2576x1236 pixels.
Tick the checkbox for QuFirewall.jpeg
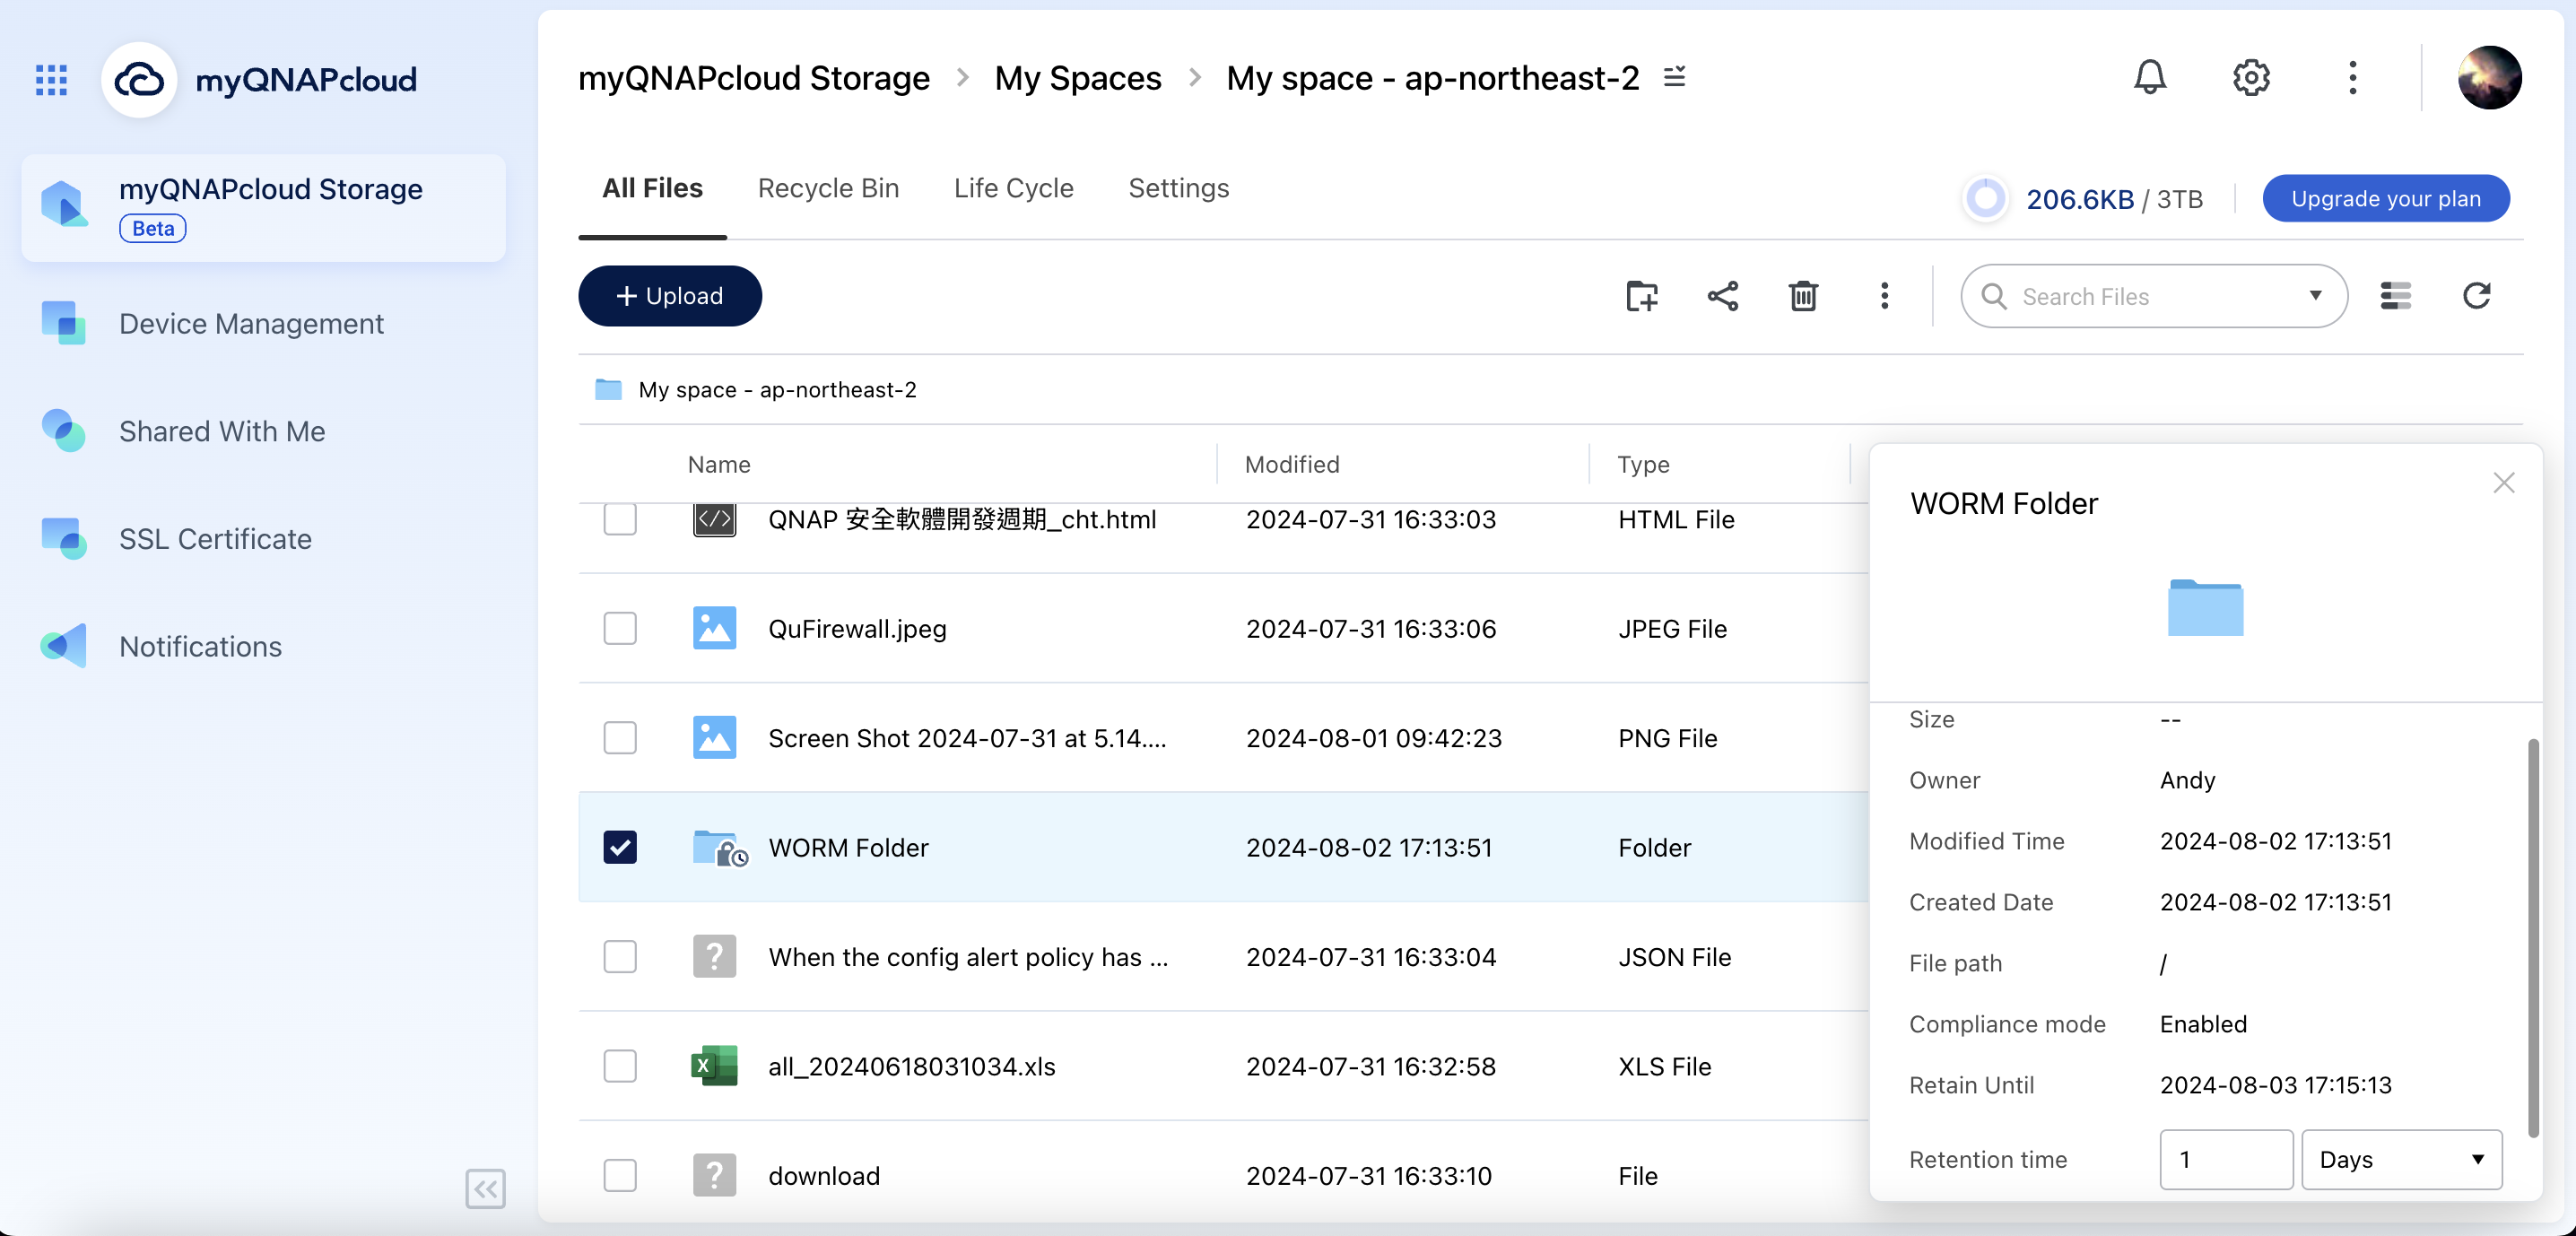pos(619,628)
